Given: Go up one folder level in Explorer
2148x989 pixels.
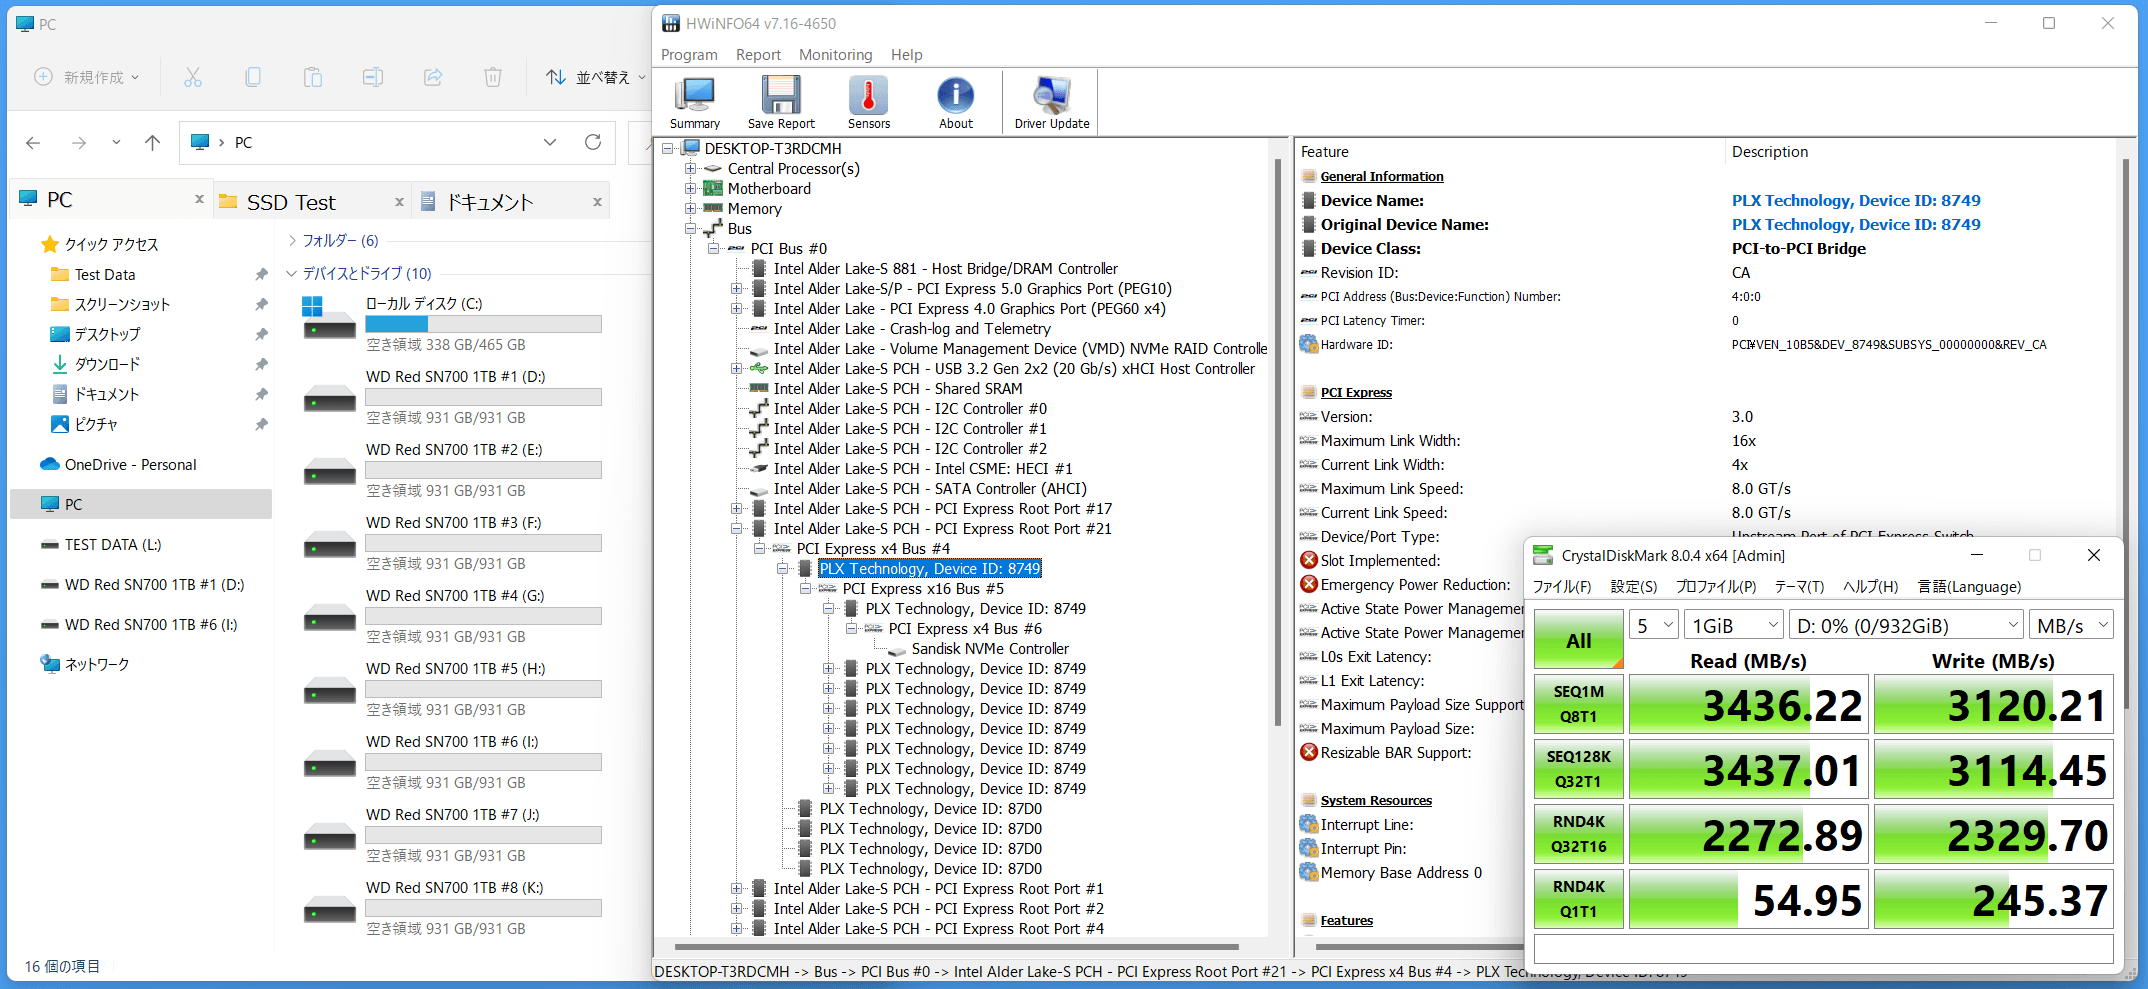Looking at the screenshot, I should click(152, 143).
